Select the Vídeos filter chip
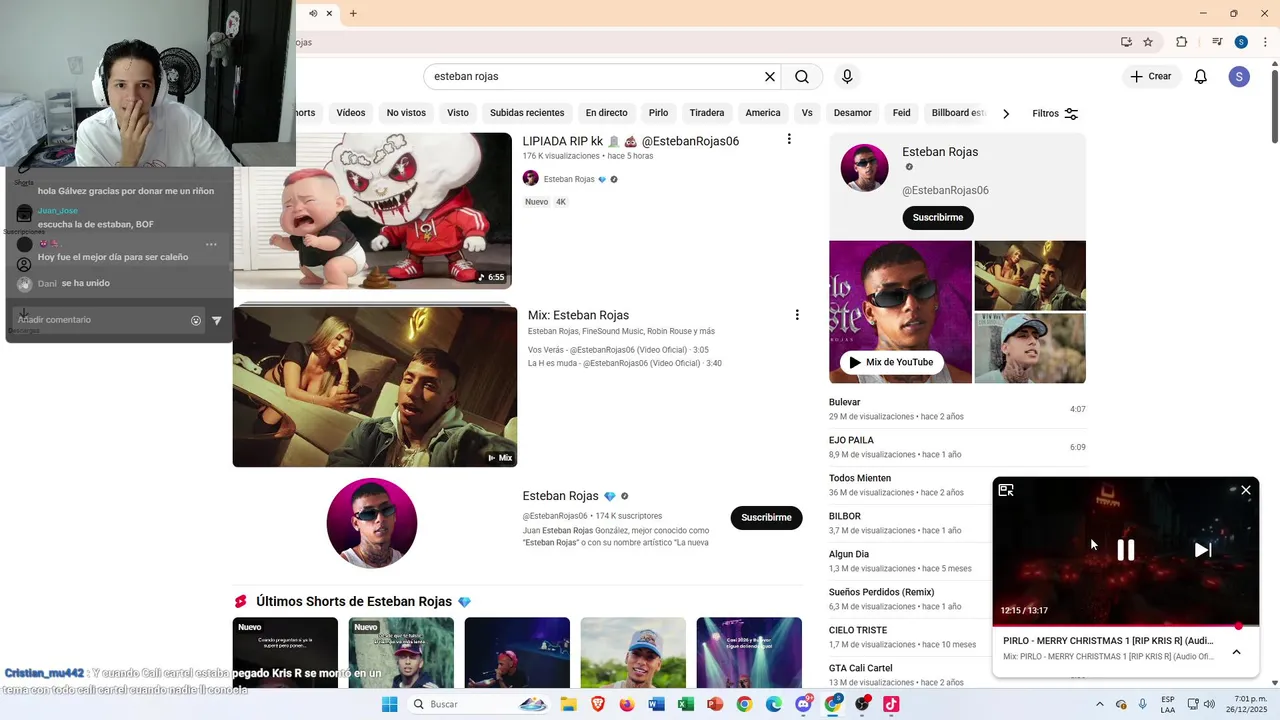This screenshot has width=1280, height=720. click(x=351, y=113)
